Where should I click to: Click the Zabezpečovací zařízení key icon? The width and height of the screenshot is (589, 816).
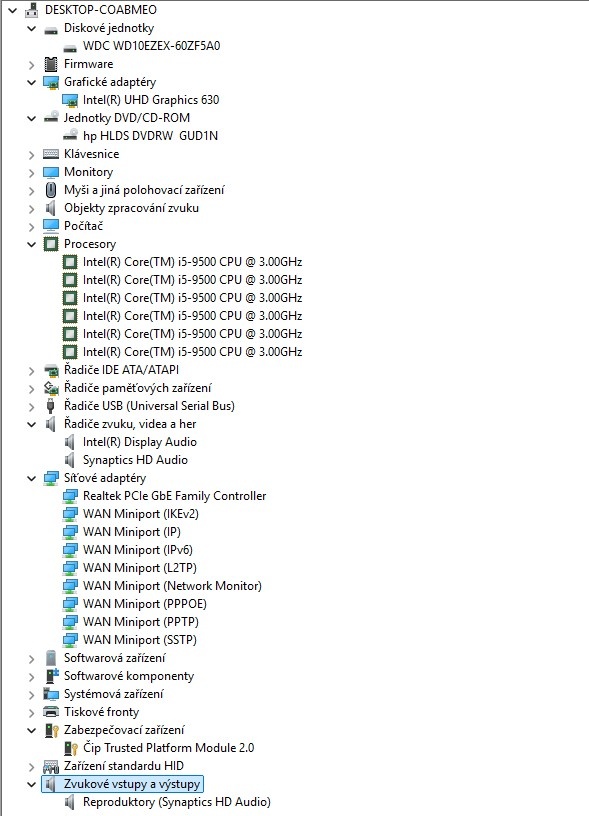pos(52,730)
